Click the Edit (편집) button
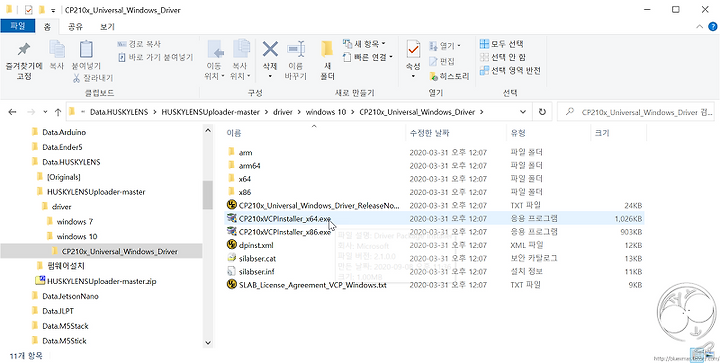 [442, 61]
